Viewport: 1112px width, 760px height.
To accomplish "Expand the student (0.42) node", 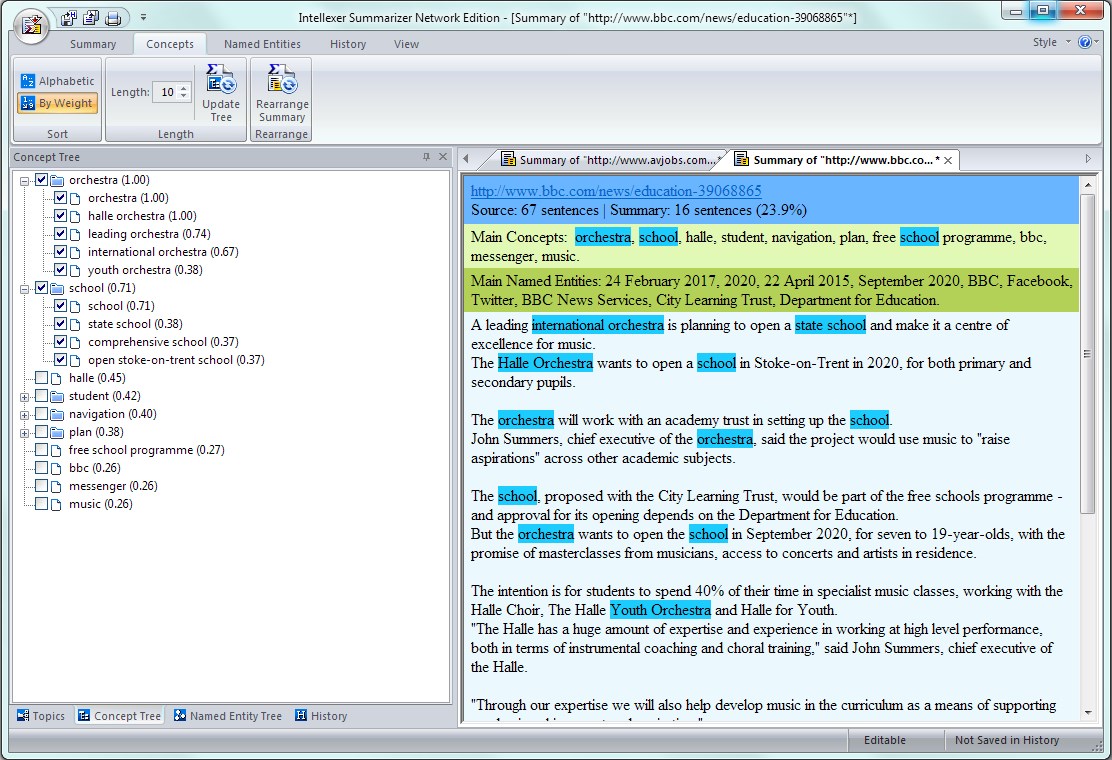I will pos(24,397).
